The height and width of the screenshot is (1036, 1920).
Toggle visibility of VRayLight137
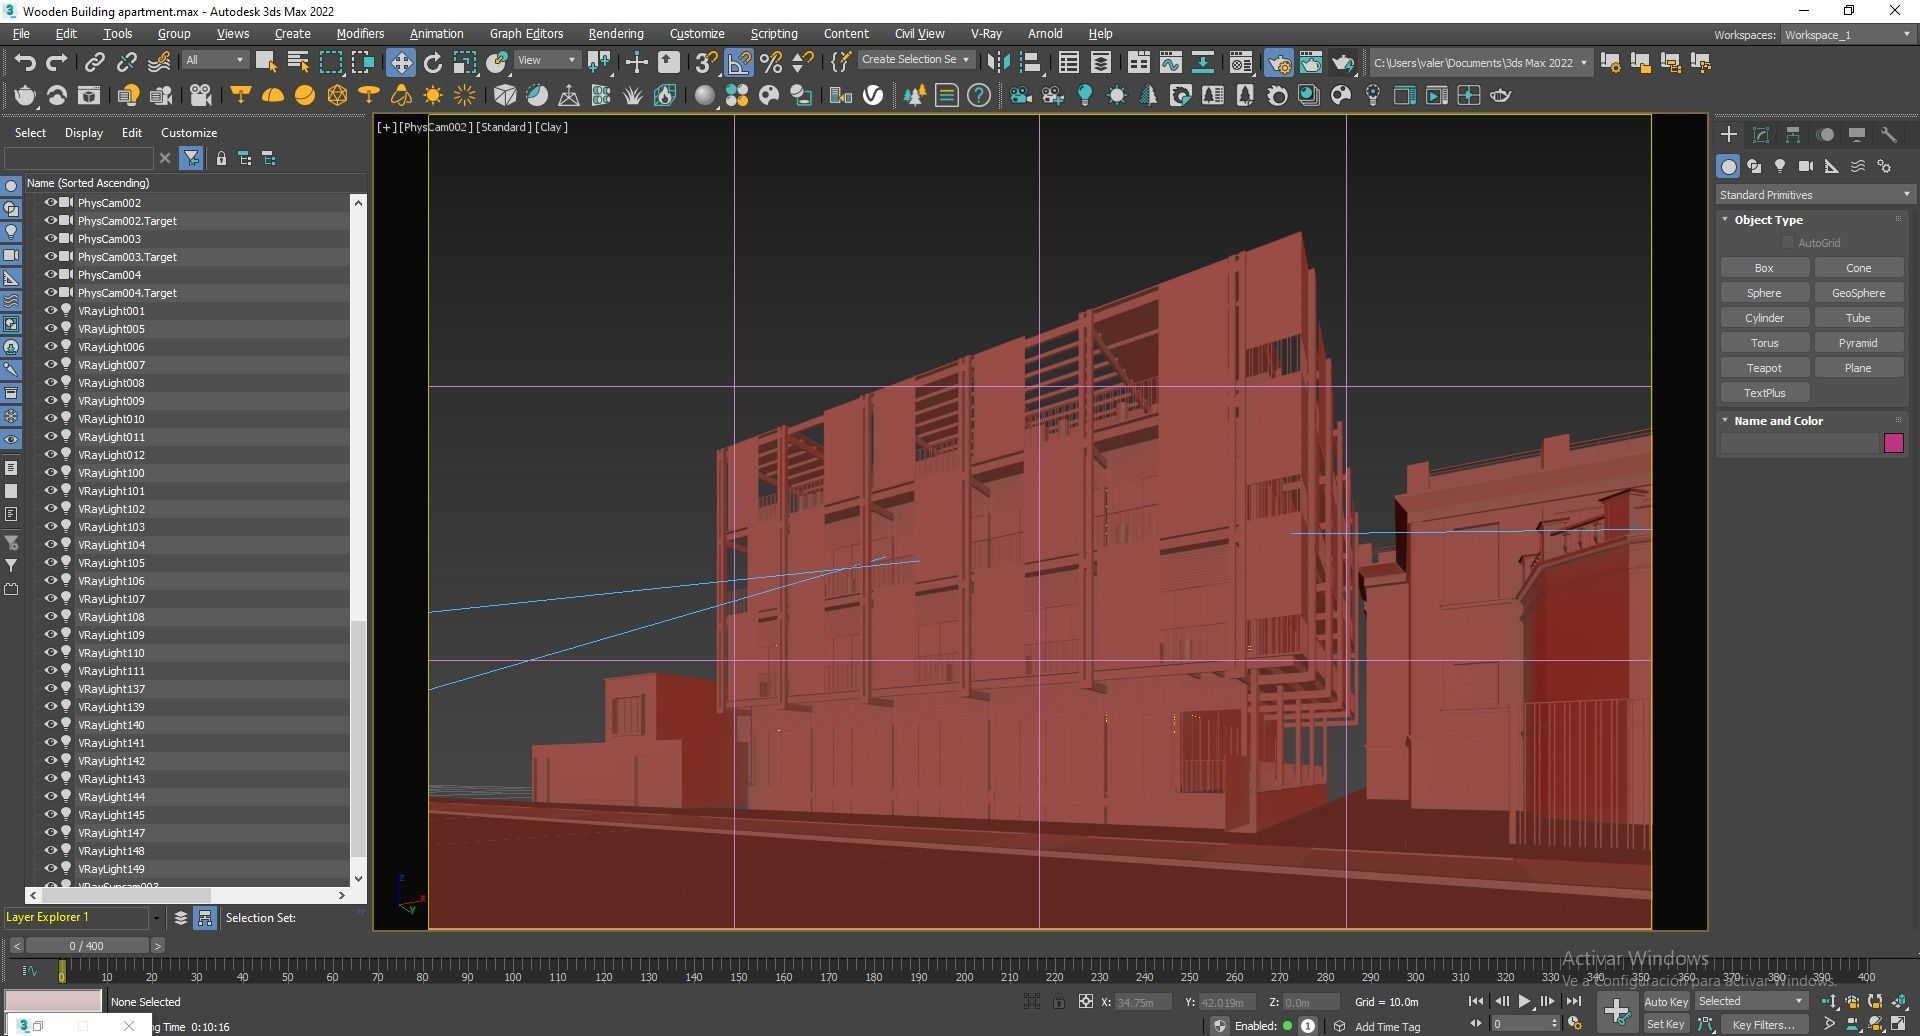[x=50, y=688]
